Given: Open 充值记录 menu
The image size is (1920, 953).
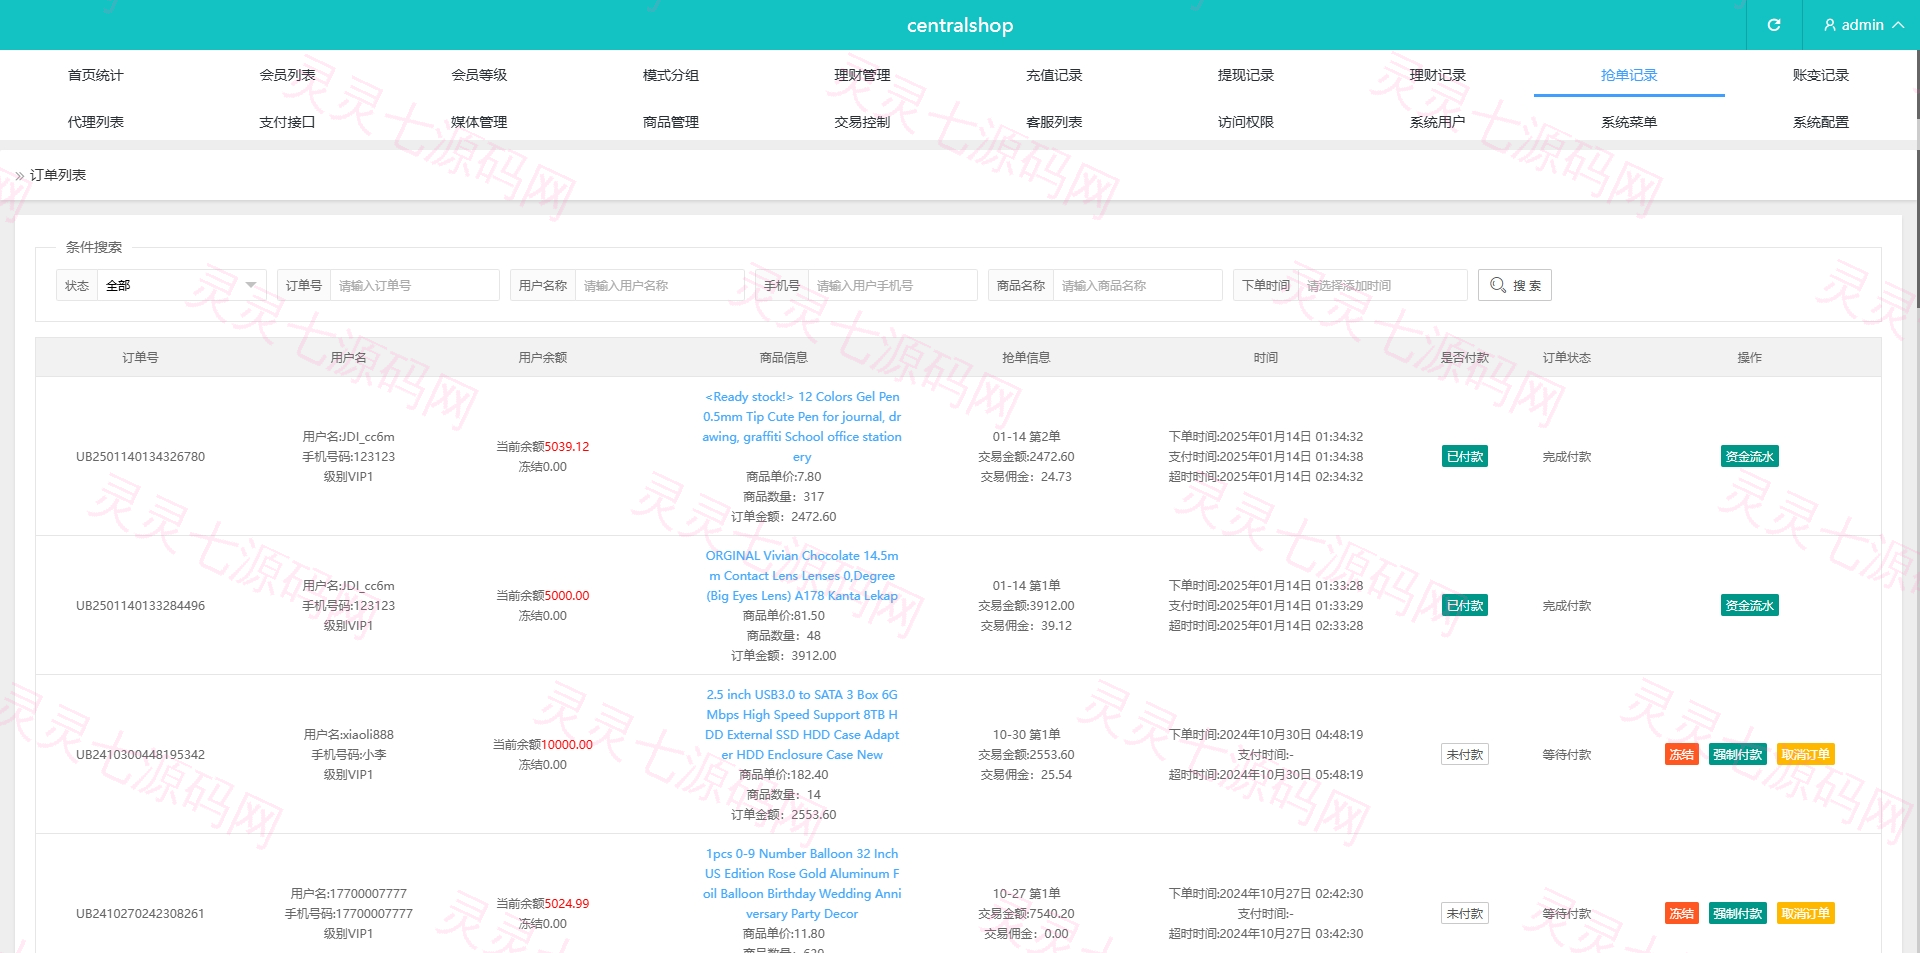Looking at the screenshot, I should point(1054,75).
